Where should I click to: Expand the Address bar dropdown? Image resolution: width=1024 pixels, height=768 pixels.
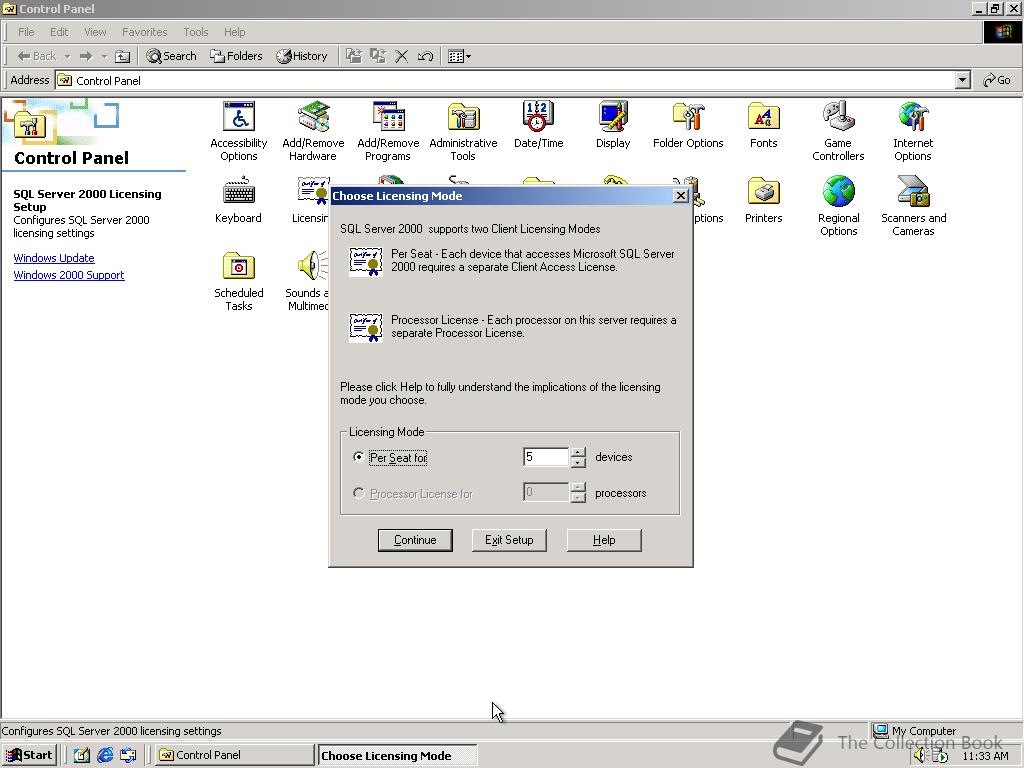coord(962,80)
